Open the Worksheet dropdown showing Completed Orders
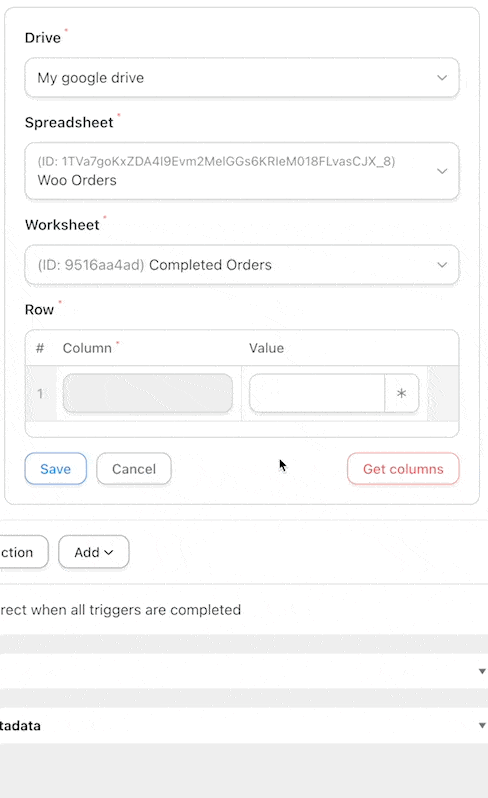Screen dimensions: 488x798 (242, 265)
